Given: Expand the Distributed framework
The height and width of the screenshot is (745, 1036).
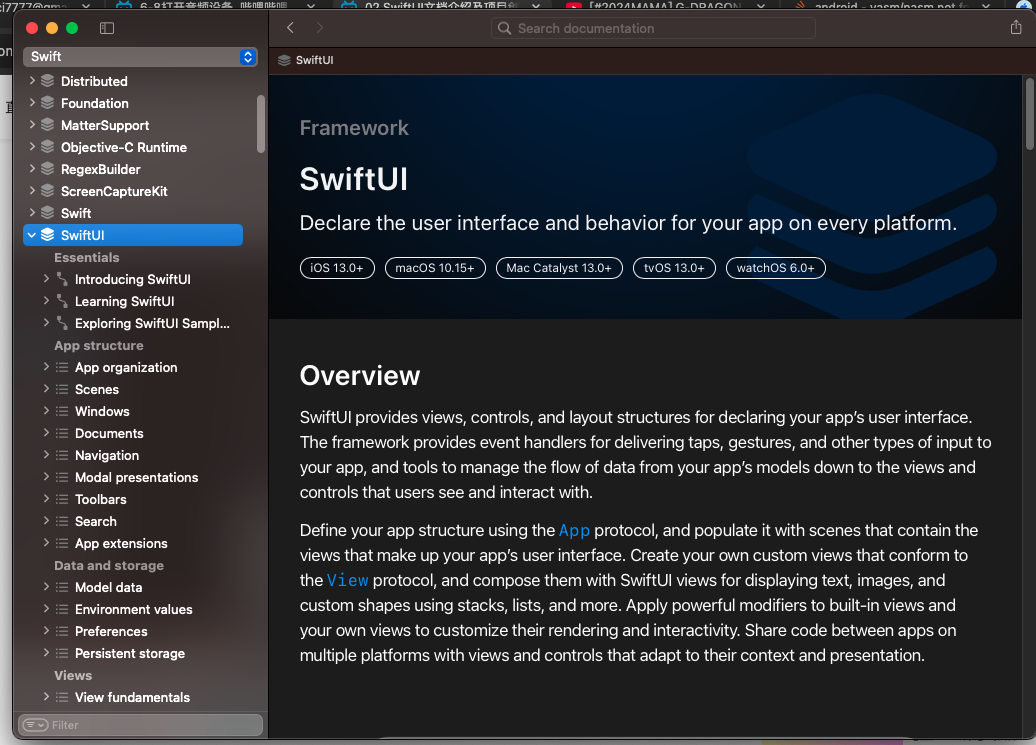Looking at the screenshot, I should [x=32, y=81].
